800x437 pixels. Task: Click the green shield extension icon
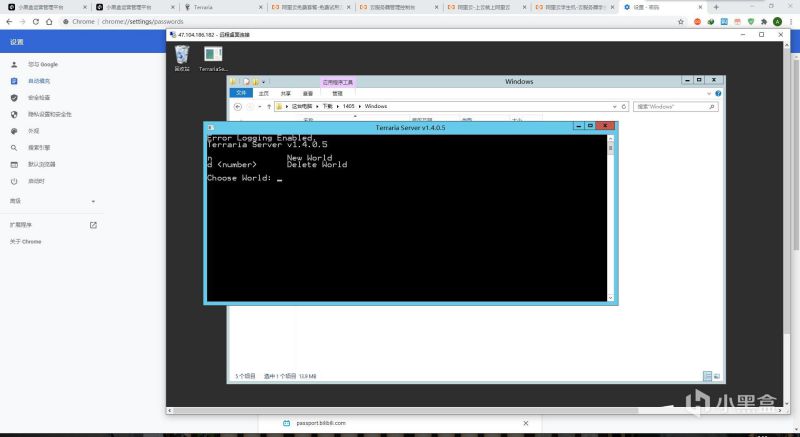[x=751, y=21]
